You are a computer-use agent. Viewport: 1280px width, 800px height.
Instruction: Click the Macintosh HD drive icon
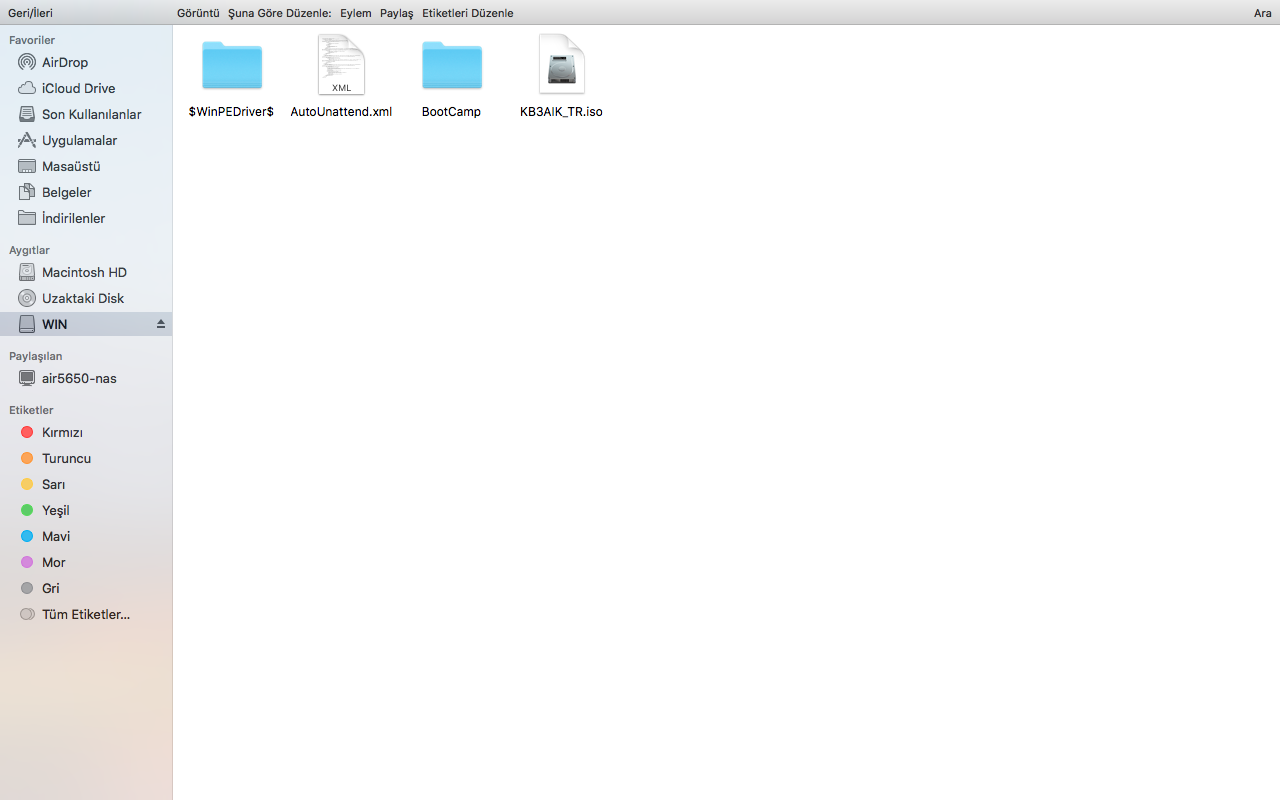(27, 272)
